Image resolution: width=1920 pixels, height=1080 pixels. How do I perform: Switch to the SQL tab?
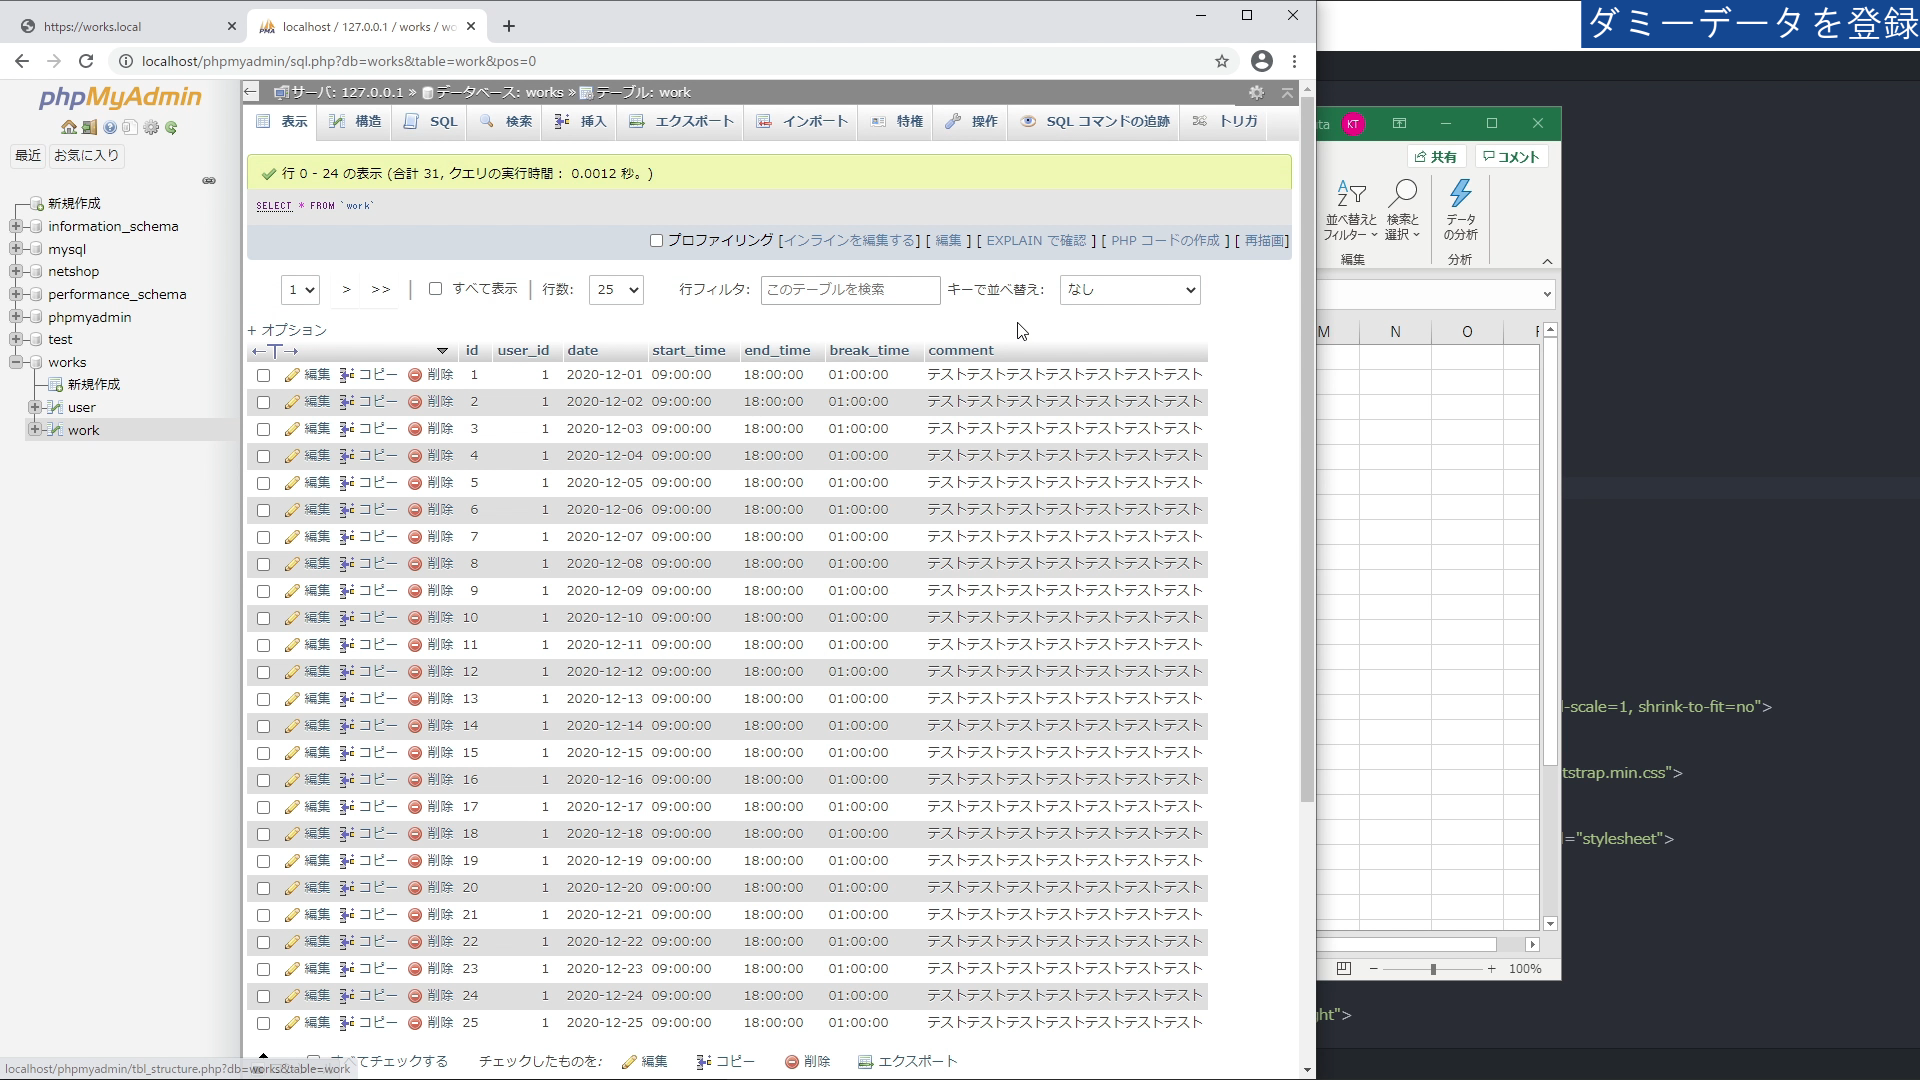pyautogui.click(x=431, y=121)
